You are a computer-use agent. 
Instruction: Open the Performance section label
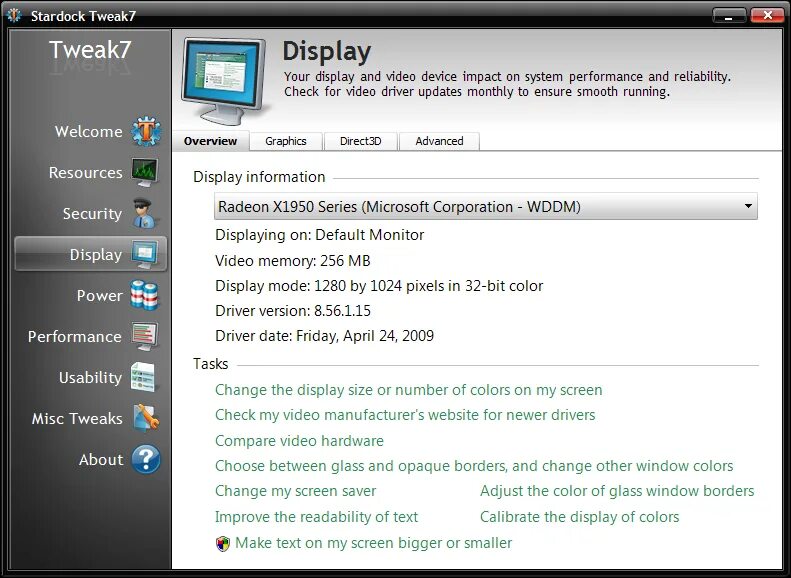coord(75,336)
